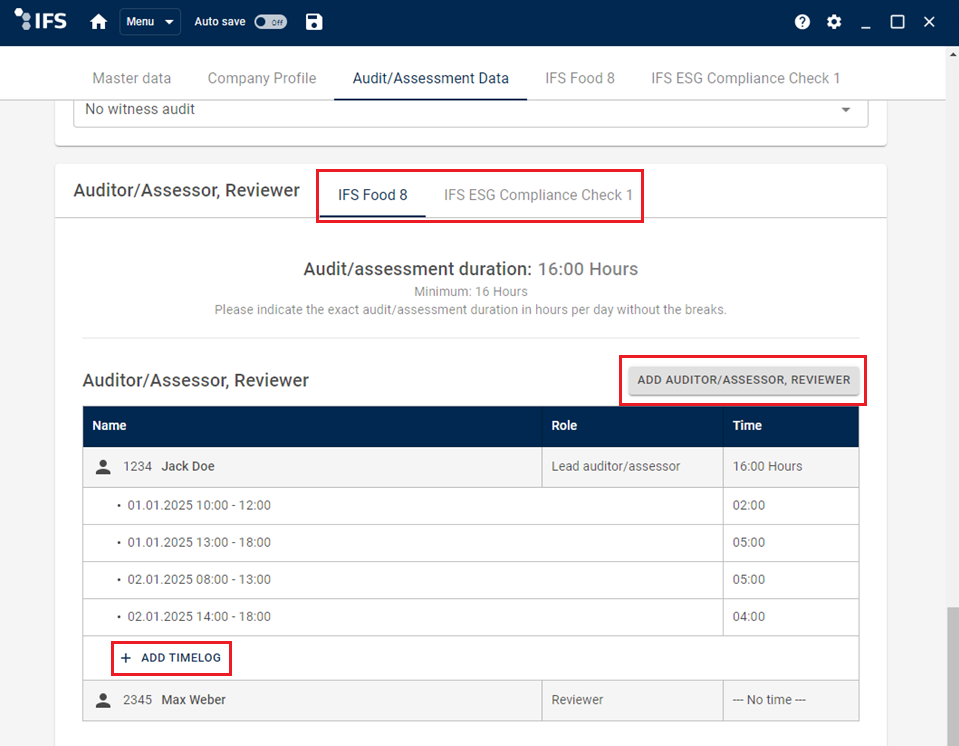
Task: Maximize the IFS window
Action: [x=897, y=22]
